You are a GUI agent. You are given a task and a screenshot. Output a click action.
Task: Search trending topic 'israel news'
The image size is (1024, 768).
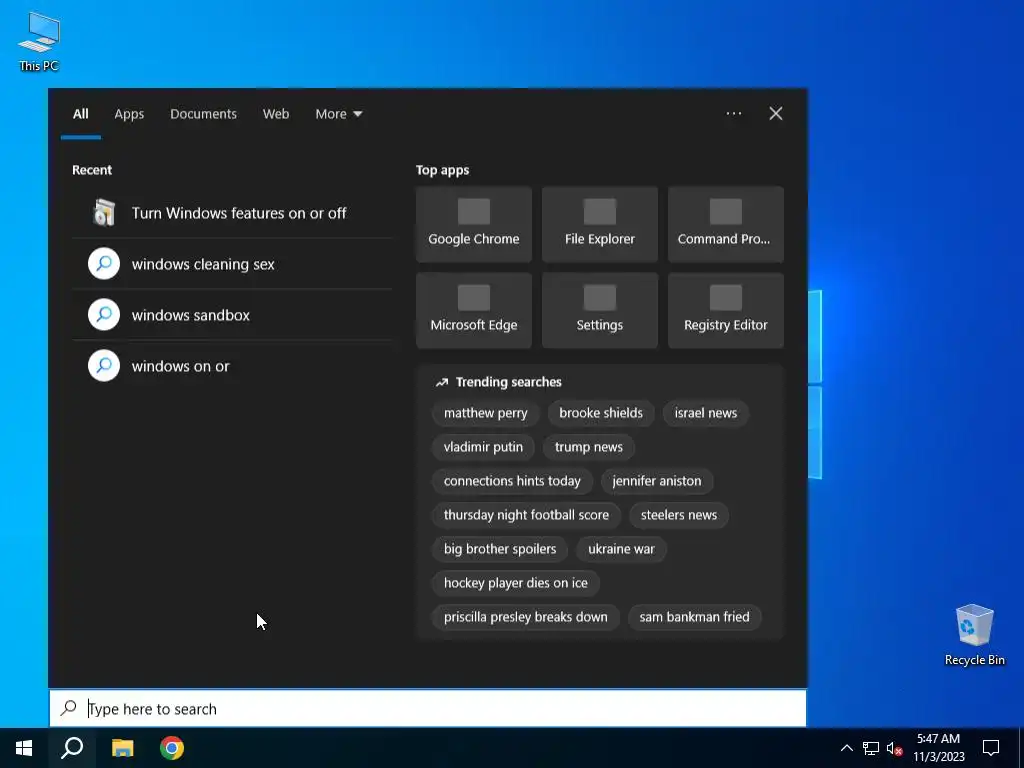coord(705,413)
